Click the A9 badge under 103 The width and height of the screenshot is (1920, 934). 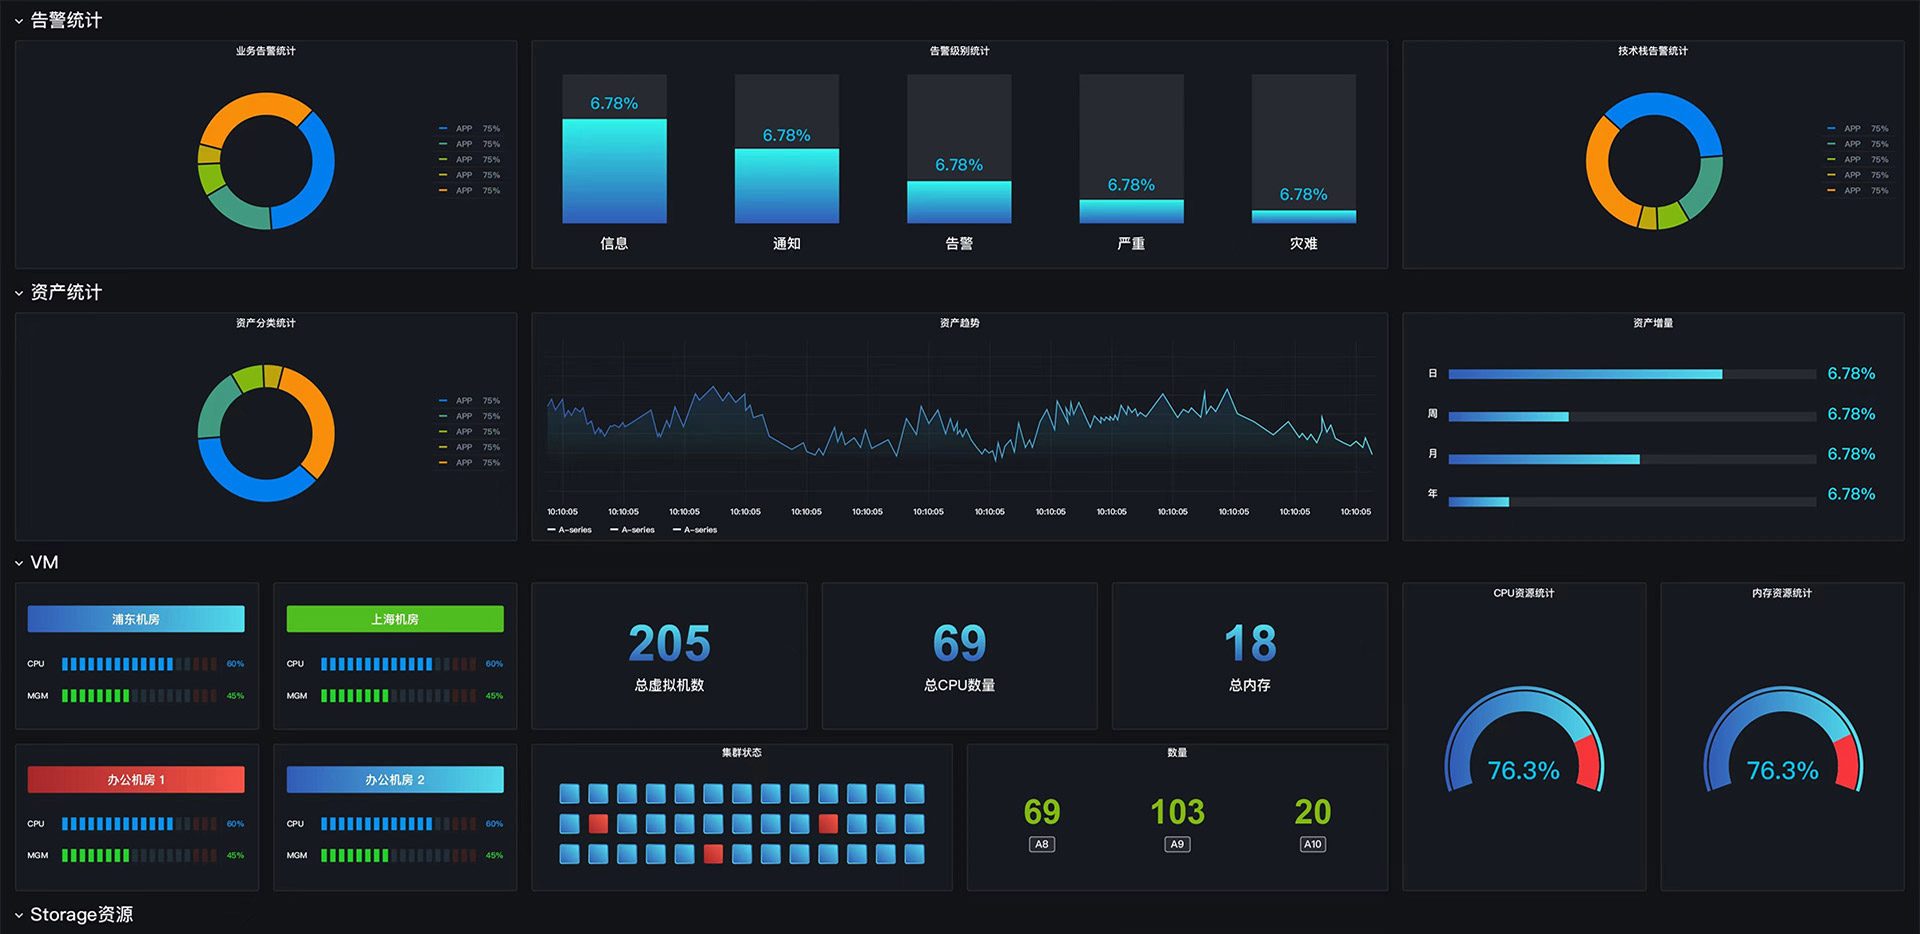(x=1177, y=845)
